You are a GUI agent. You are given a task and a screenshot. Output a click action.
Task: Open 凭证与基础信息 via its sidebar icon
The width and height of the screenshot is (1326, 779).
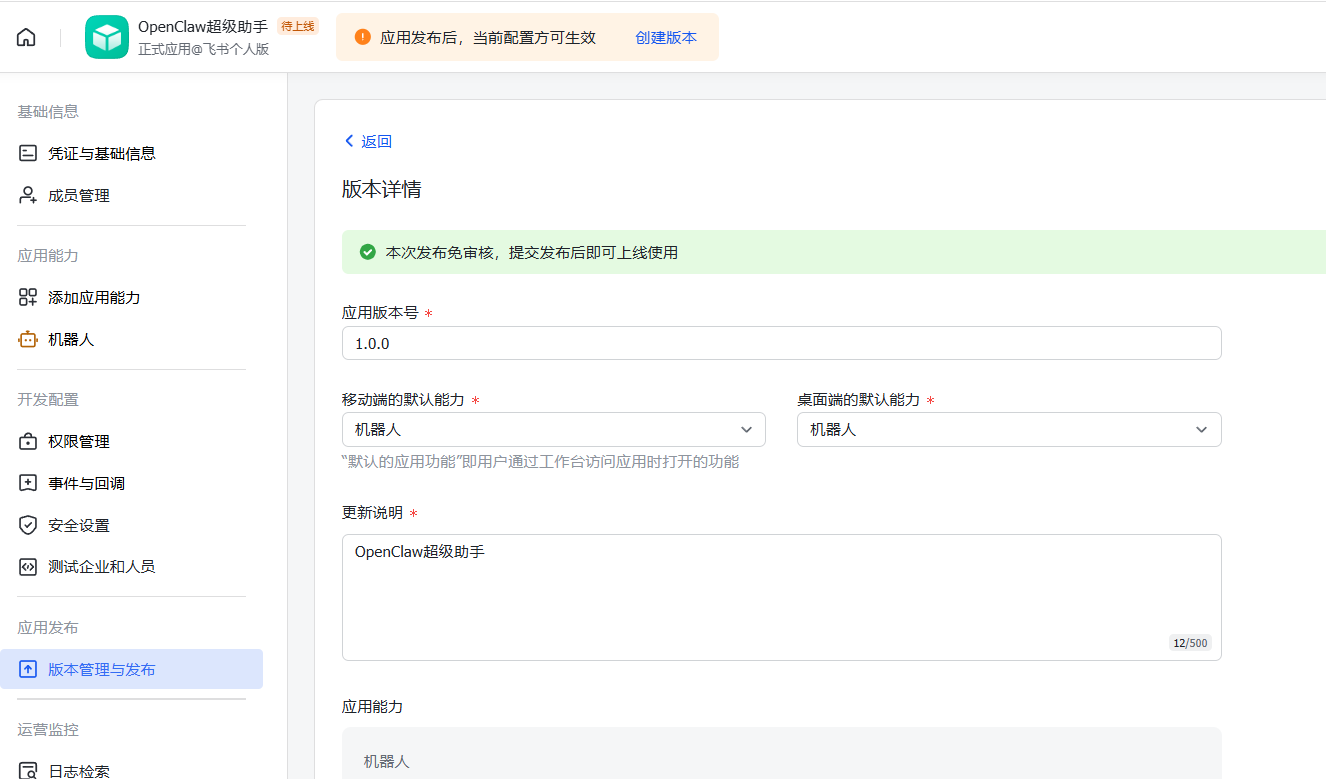click(28, 152)
